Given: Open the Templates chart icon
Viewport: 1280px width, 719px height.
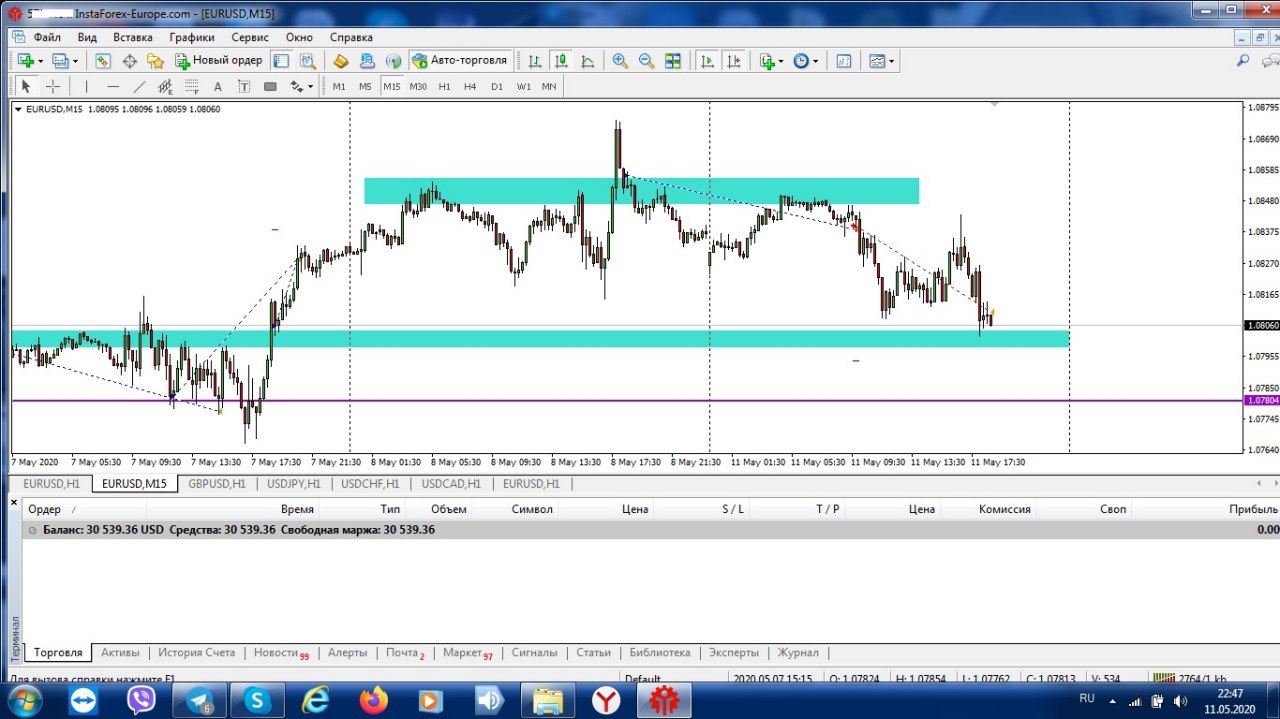Looking at the screenshot, I should 843,61.
